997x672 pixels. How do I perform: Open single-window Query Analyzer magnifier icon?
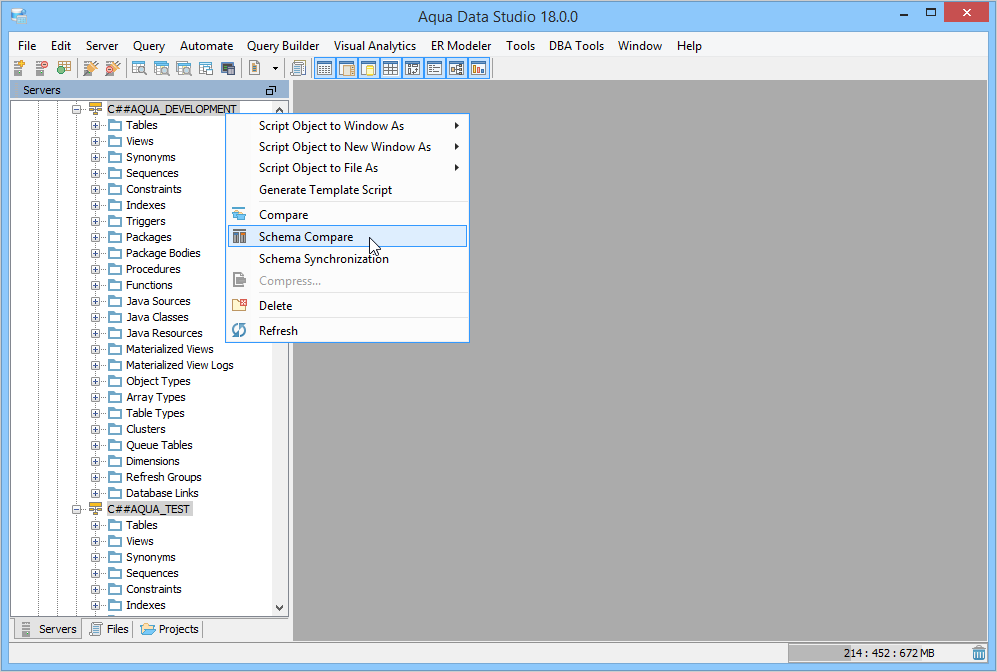(x=139, y=68)
